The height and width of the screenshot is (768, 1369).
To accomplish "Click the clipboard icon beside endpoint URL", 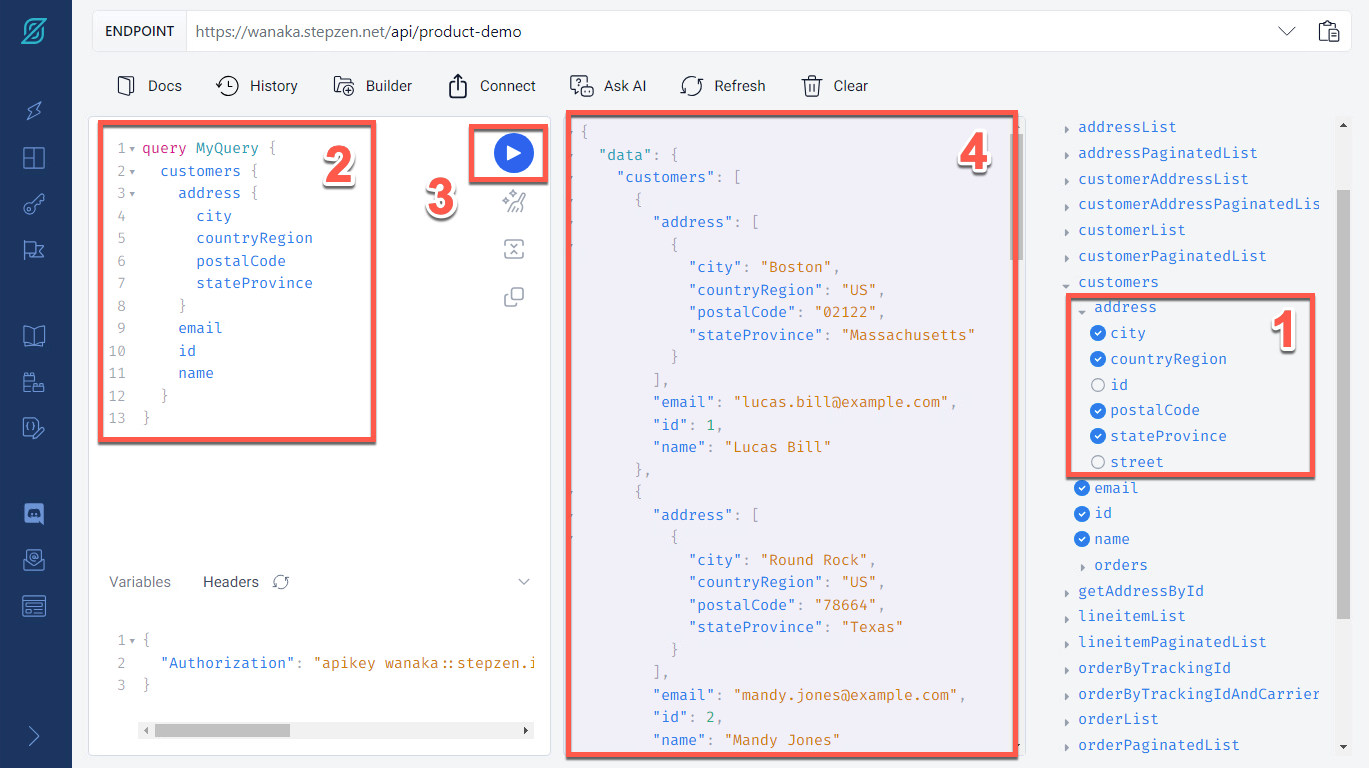I will pyautogui.click(x=1328, y=31).
